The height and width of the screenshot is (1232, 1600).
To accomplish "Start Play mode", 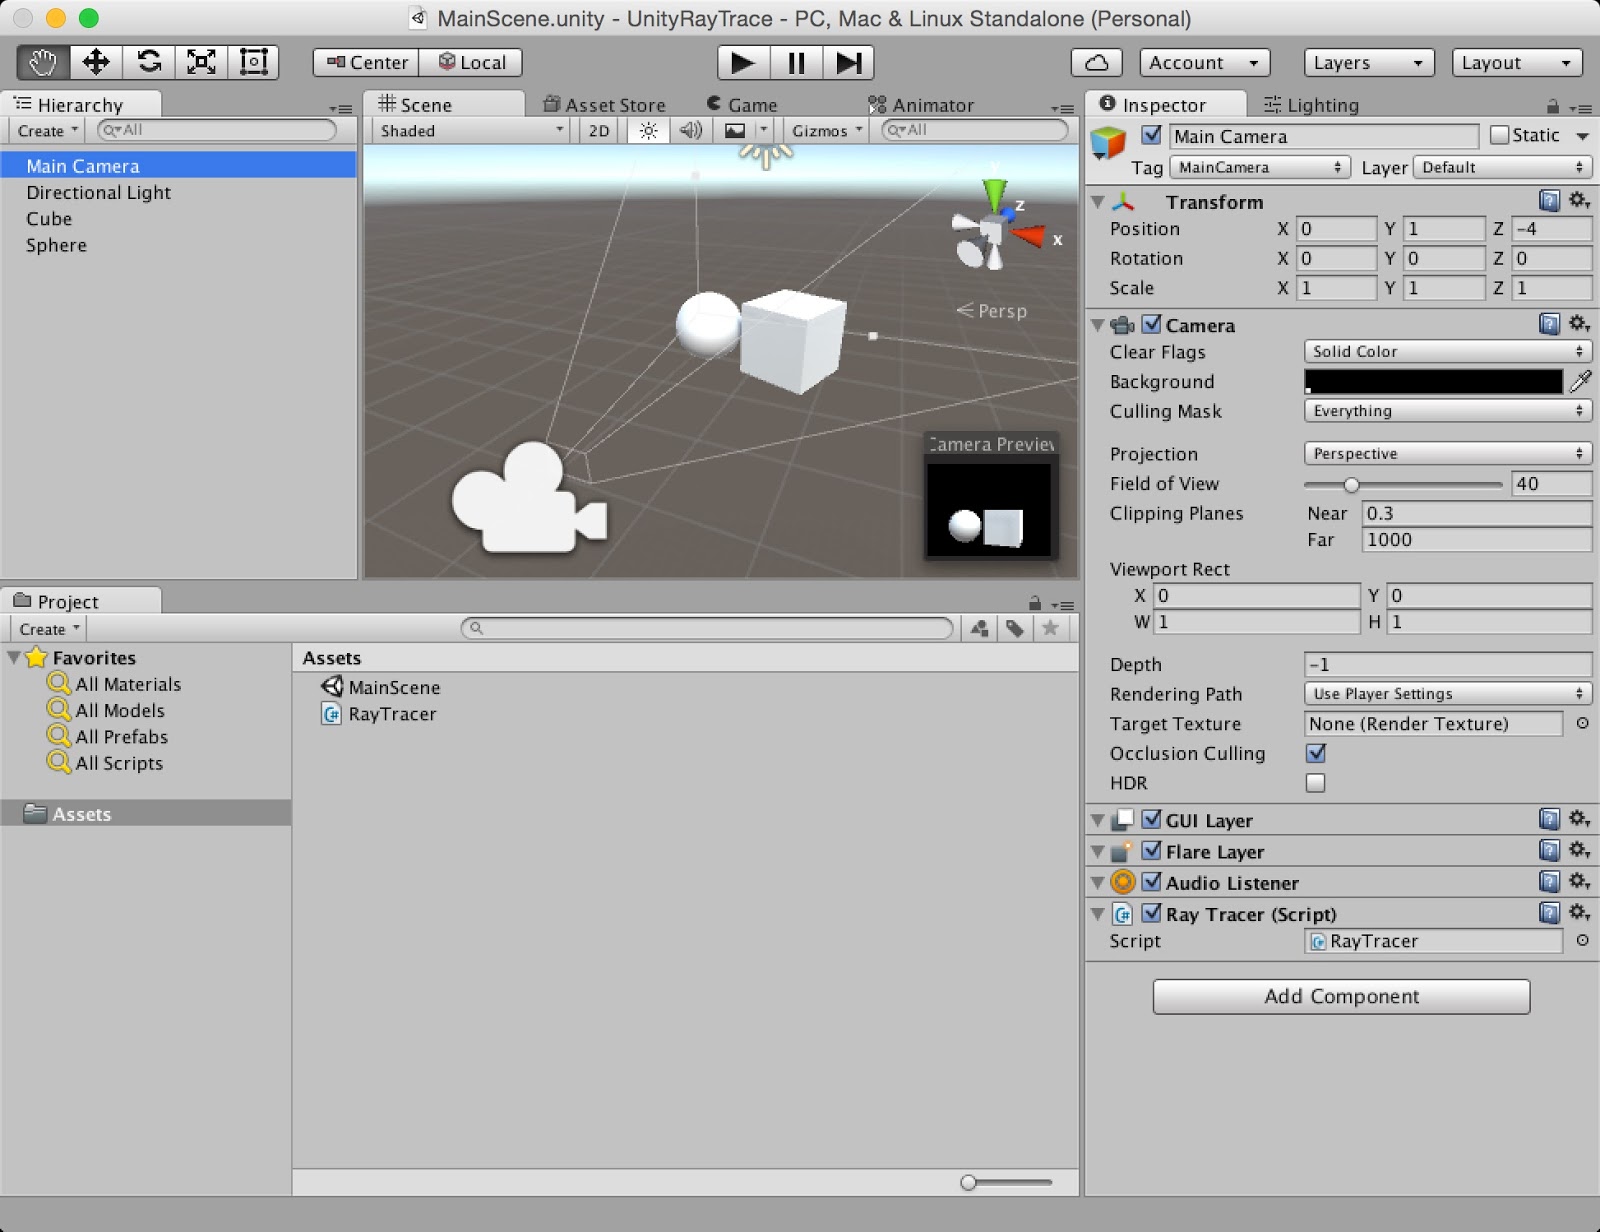I will coord(743,62).
